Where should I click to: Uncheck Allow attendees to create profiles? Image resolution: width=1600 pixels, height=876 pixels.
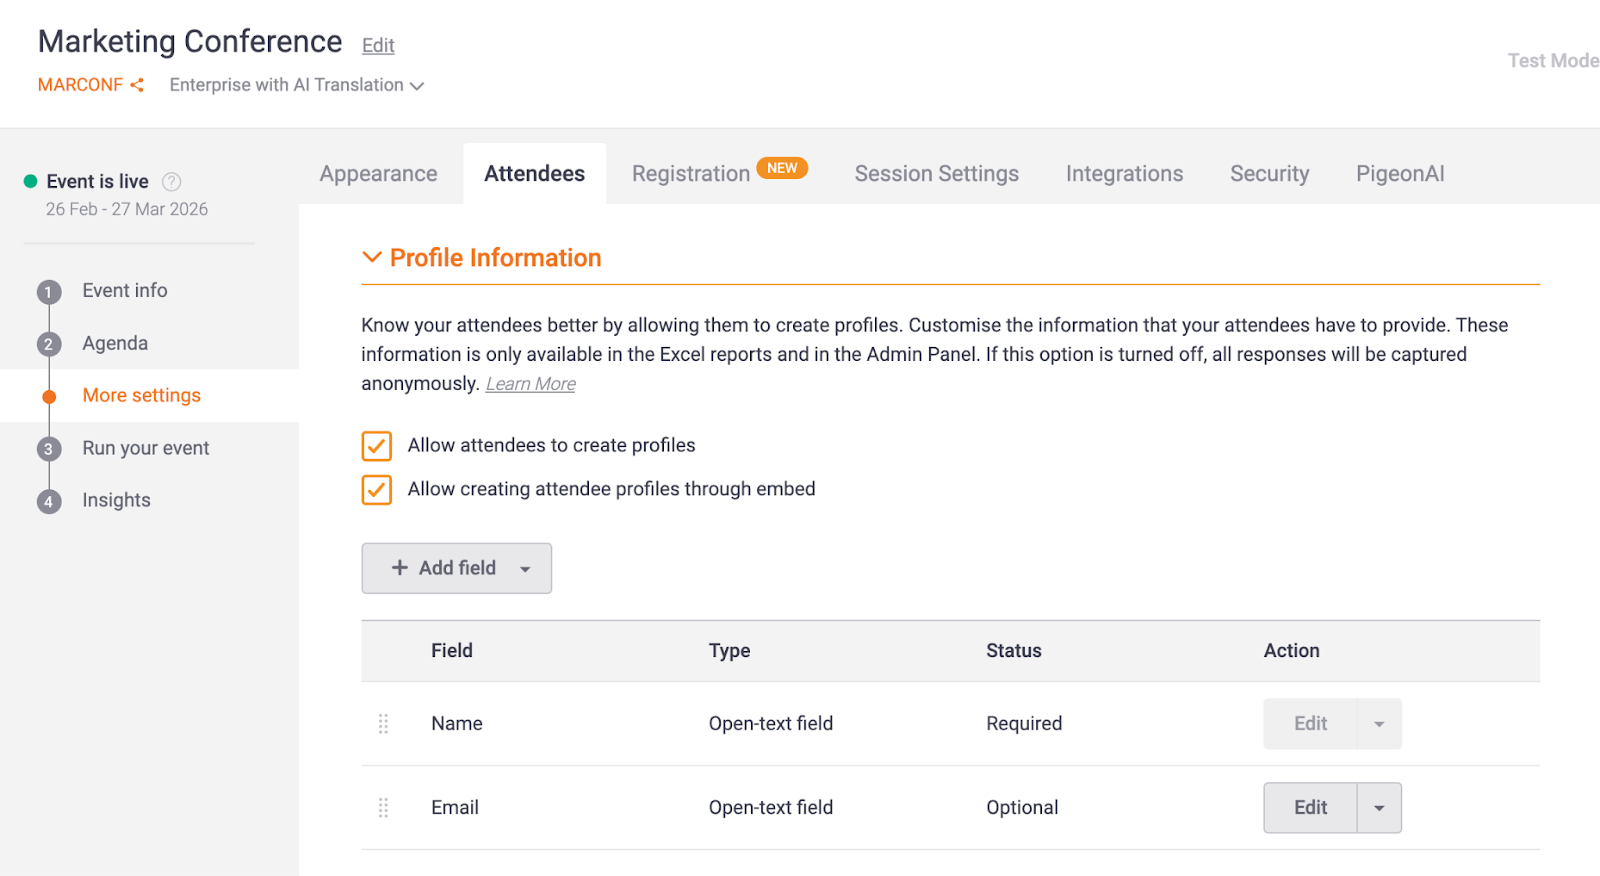coord(377,446)
